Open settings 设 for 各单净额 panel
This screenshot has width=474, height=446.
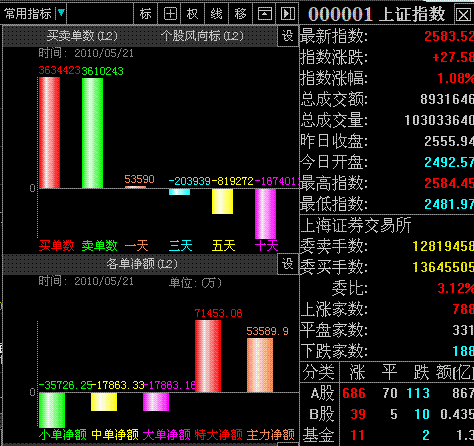pos(288,264)
